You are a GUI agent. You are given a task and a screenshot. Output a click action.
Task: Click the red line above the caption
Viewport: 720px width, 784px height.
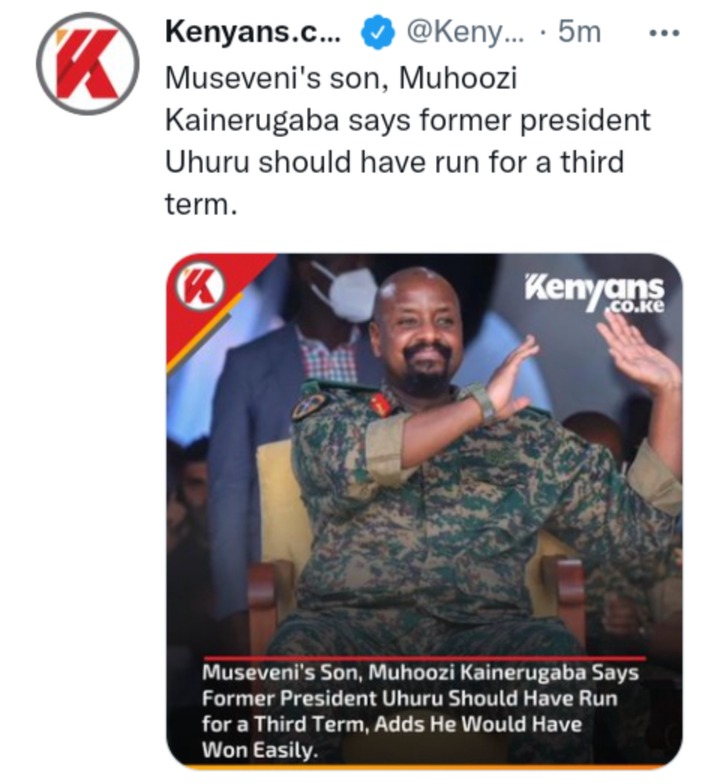pyautogui.click(x=424, y=658)
